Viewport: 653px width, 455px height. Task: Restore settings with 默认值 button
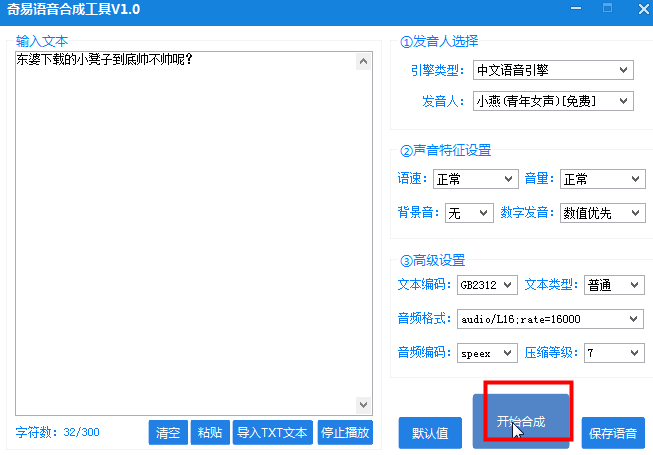click(430, 433)
